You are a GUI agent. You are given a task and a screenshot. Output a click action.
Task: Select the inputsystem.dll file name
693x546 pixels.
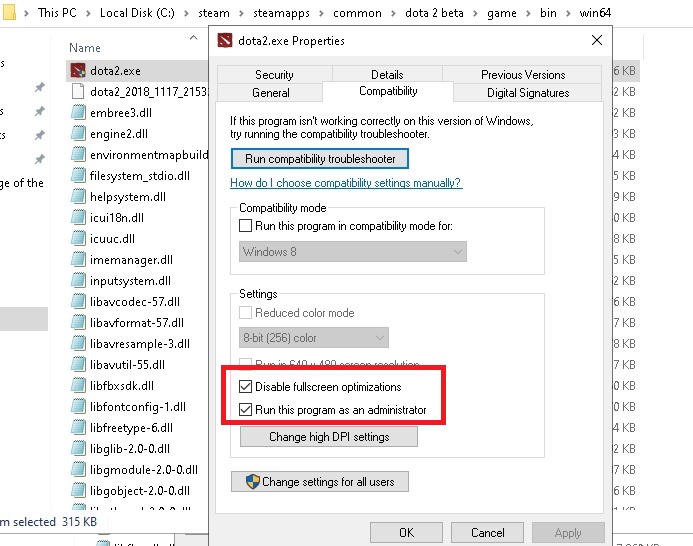[130, 280]
